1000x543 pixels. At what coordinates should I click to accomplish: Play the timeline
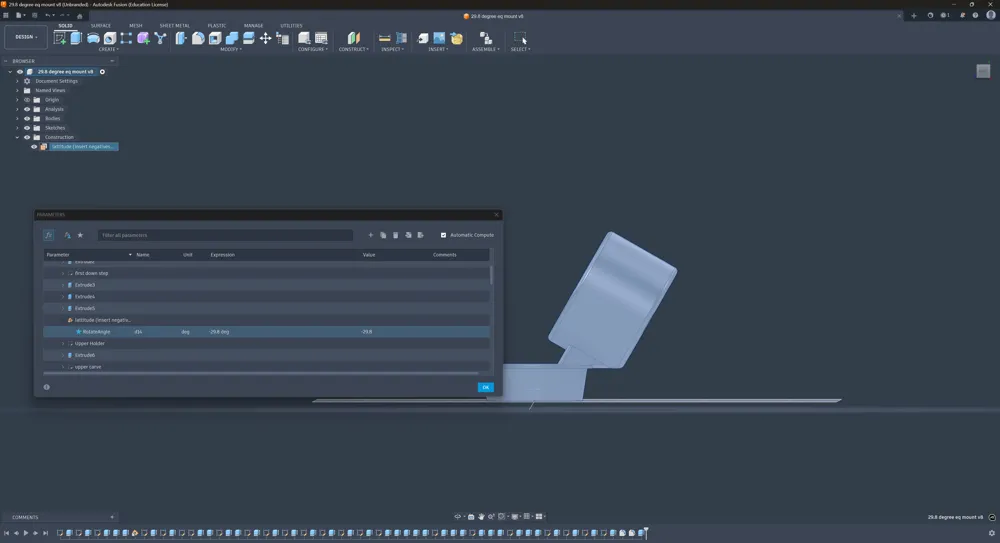click(26, 533)
